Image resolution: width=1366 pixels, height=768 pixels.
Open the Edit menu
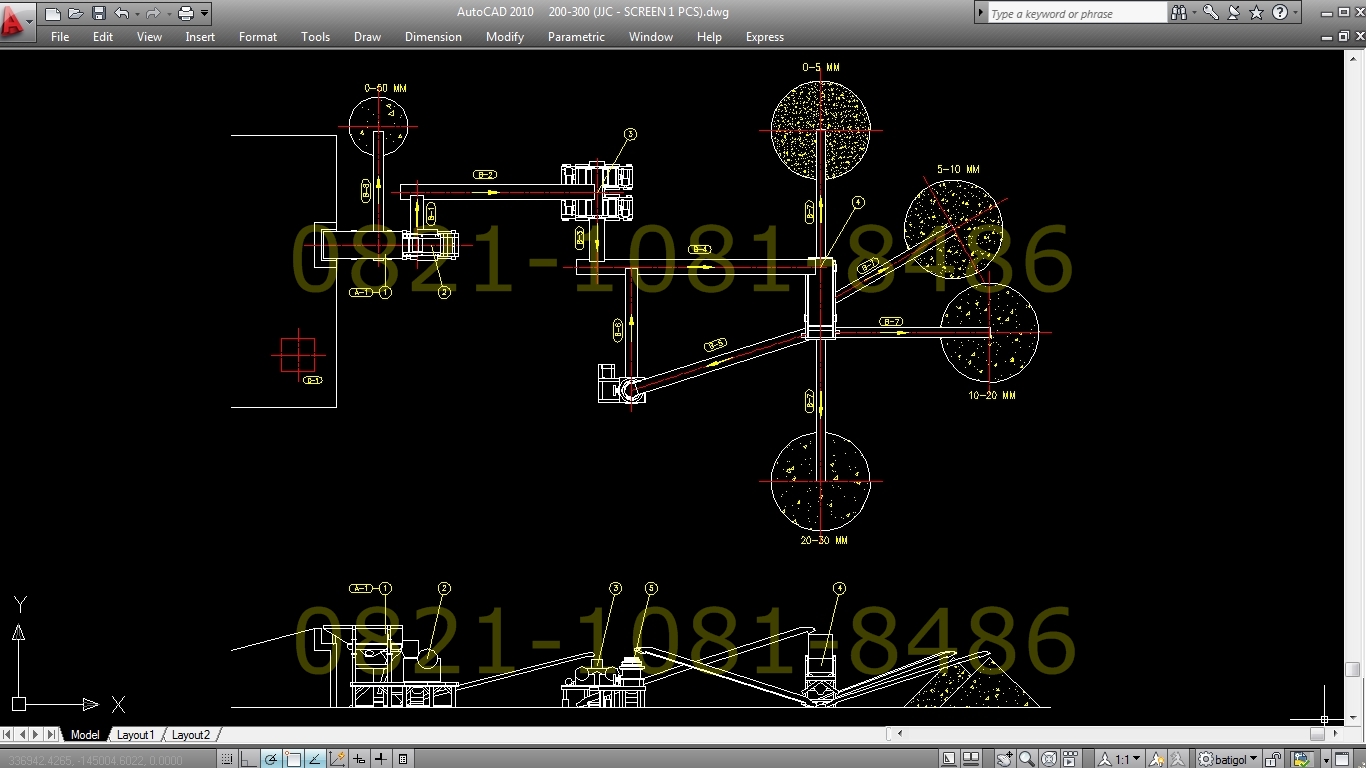click(103, 37)
